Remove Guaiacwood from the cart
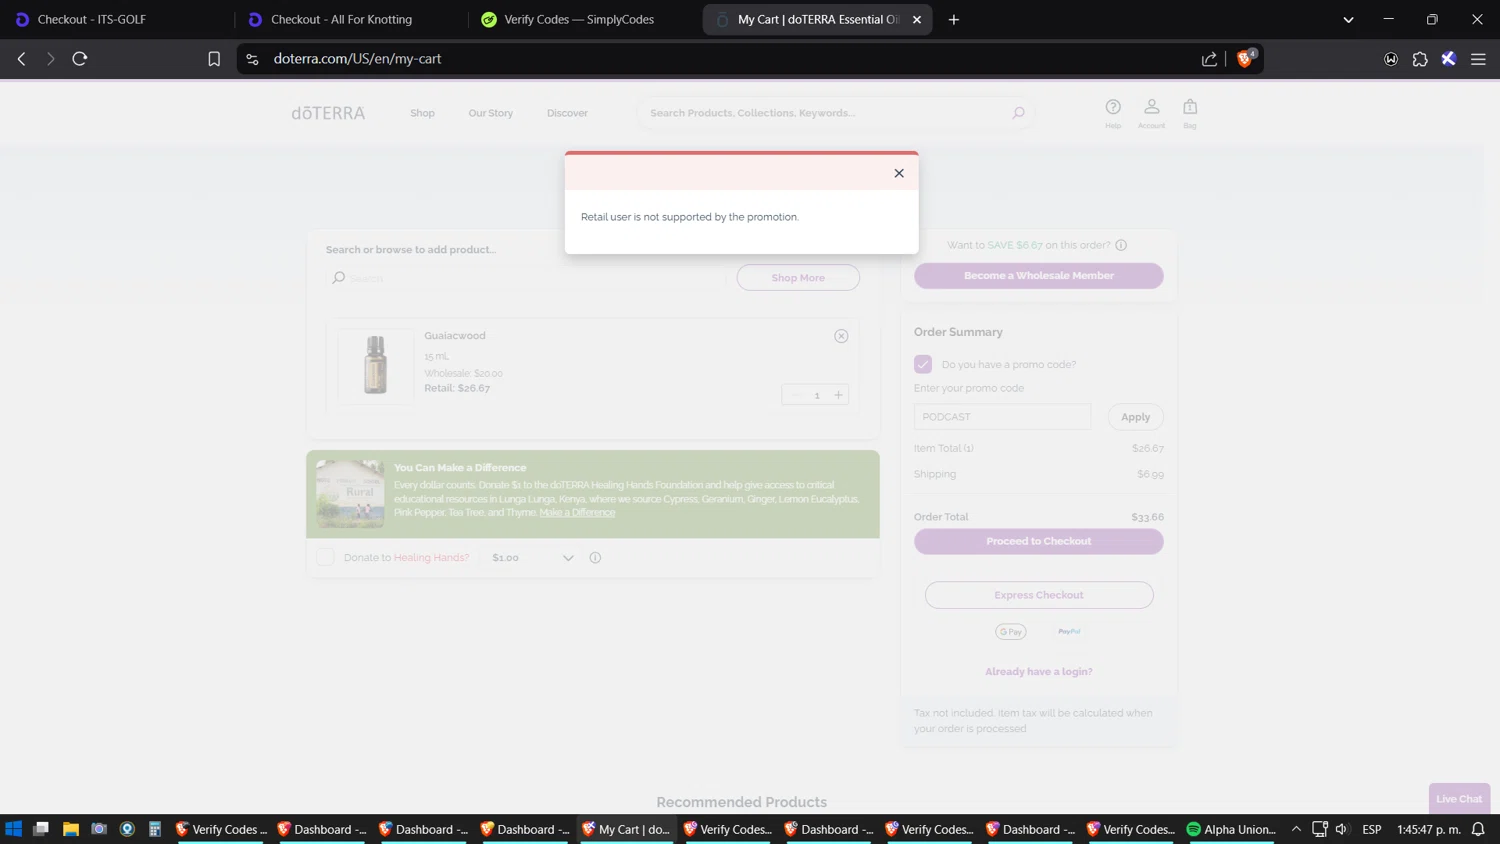The height and width of the screenshot is (844, 1500). click(841, 336)
